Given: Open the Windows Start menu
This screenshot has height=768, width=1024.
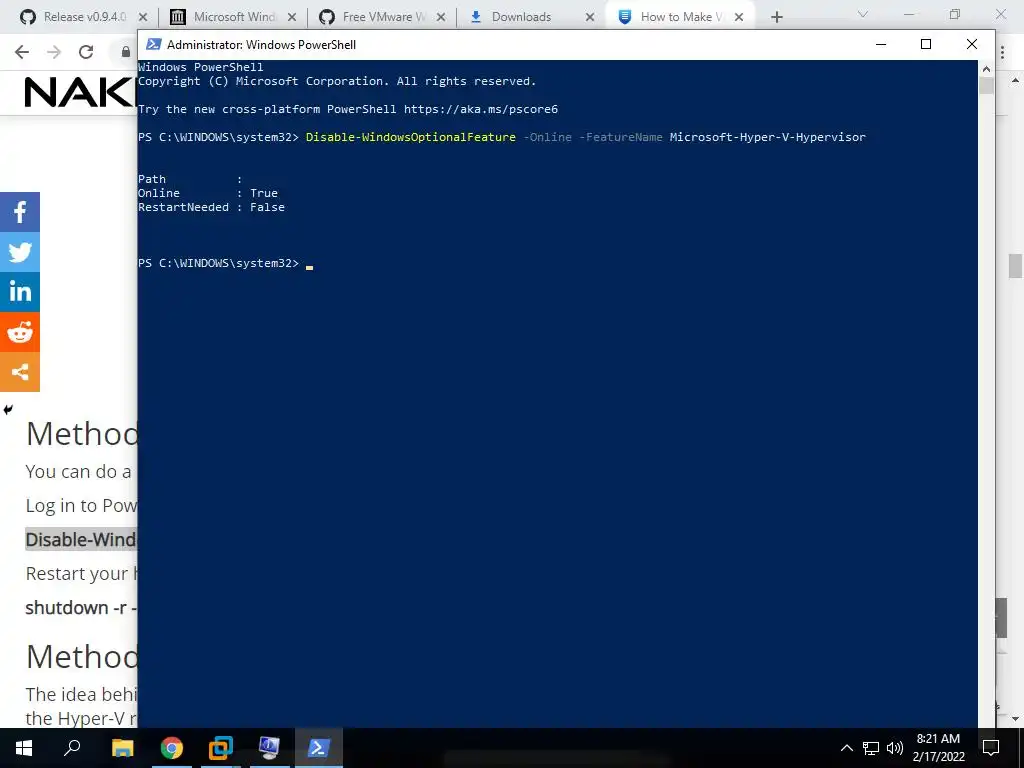Looking at the screenshot, I should pos(24,748).
